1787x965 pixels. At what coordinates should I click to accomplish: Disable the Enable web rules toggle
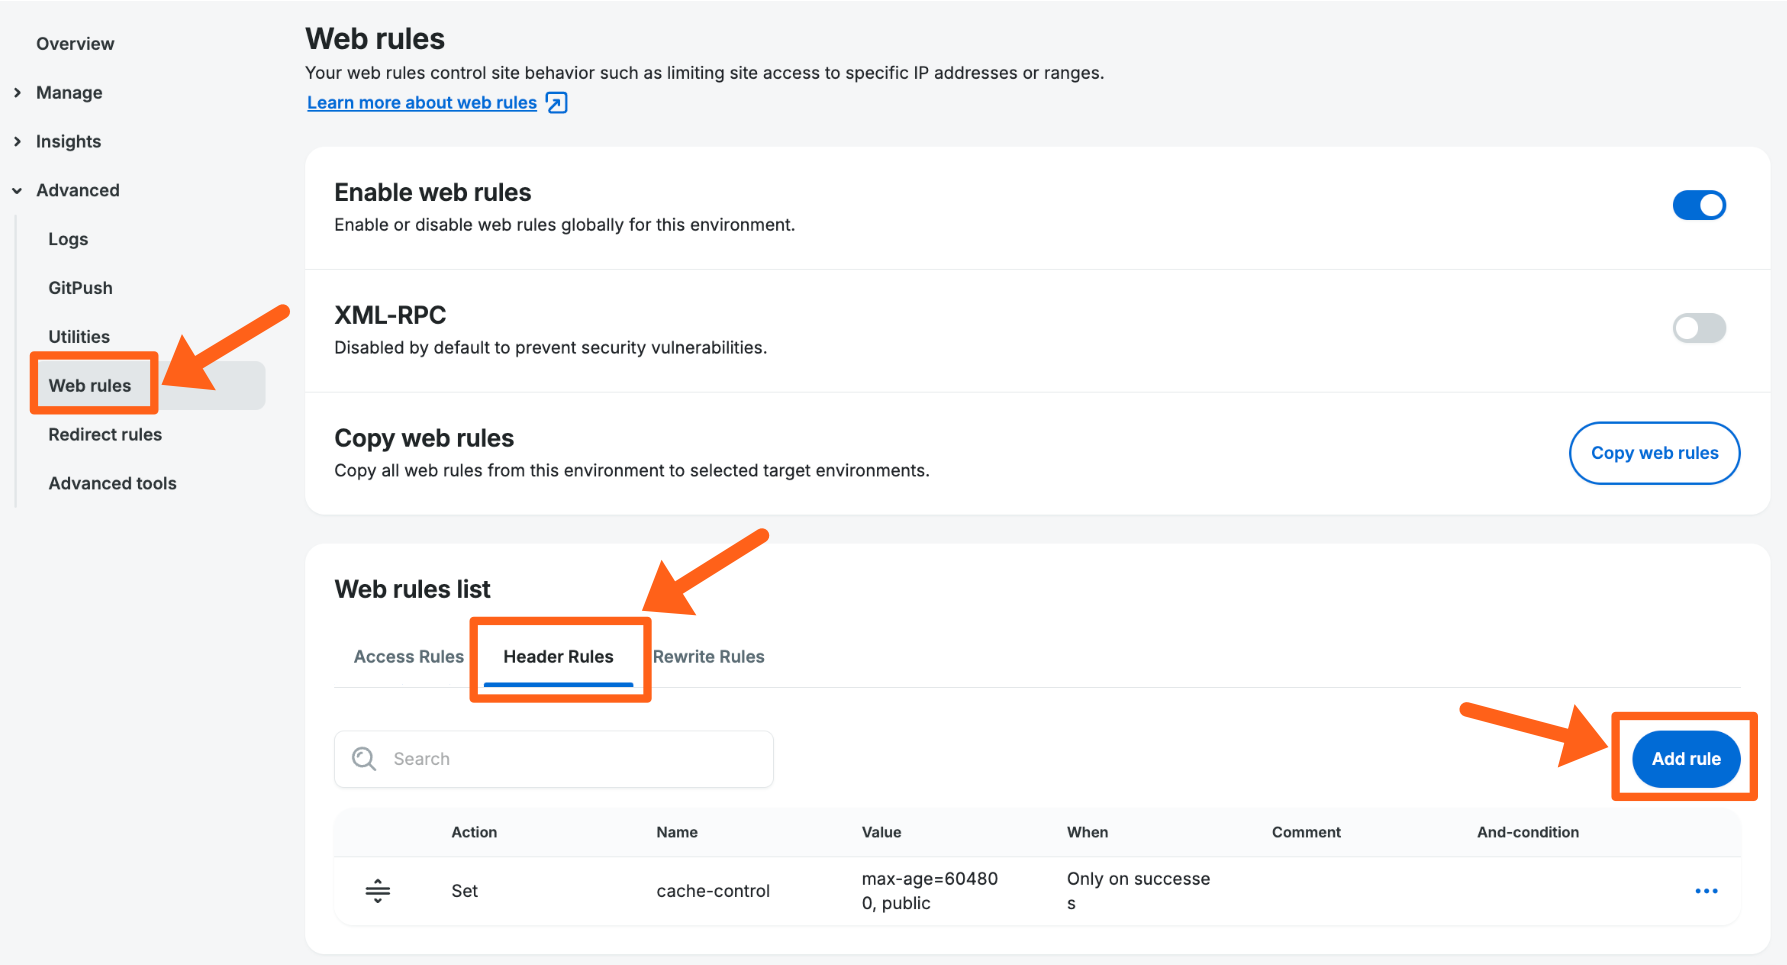click(1699, 205)
